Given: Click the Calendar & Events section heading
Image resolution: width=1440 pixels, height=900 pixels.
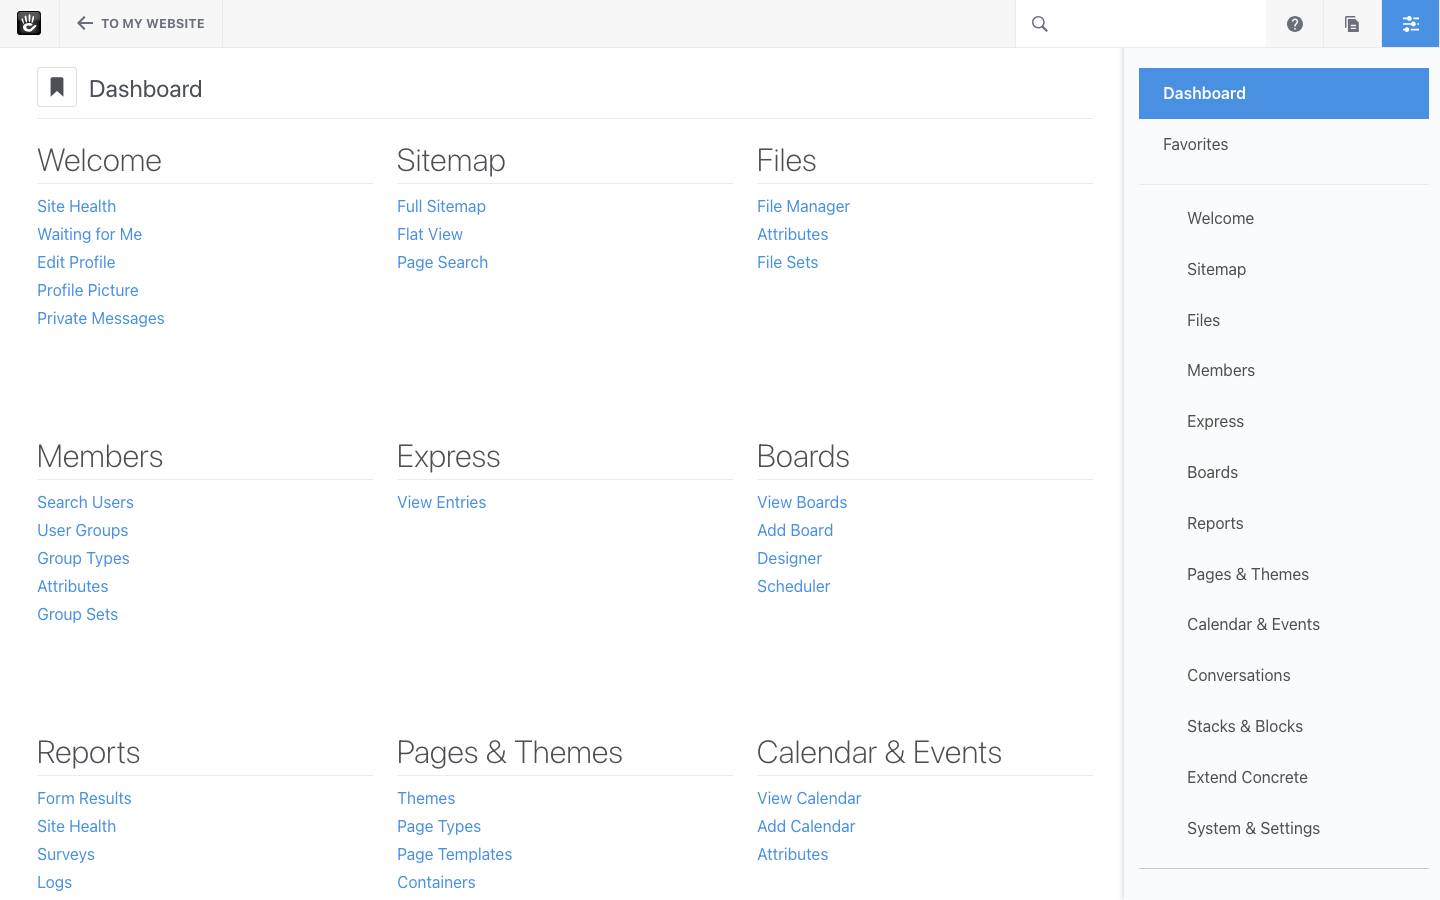Looking at the screenshot, I should [x=879, y=752].
